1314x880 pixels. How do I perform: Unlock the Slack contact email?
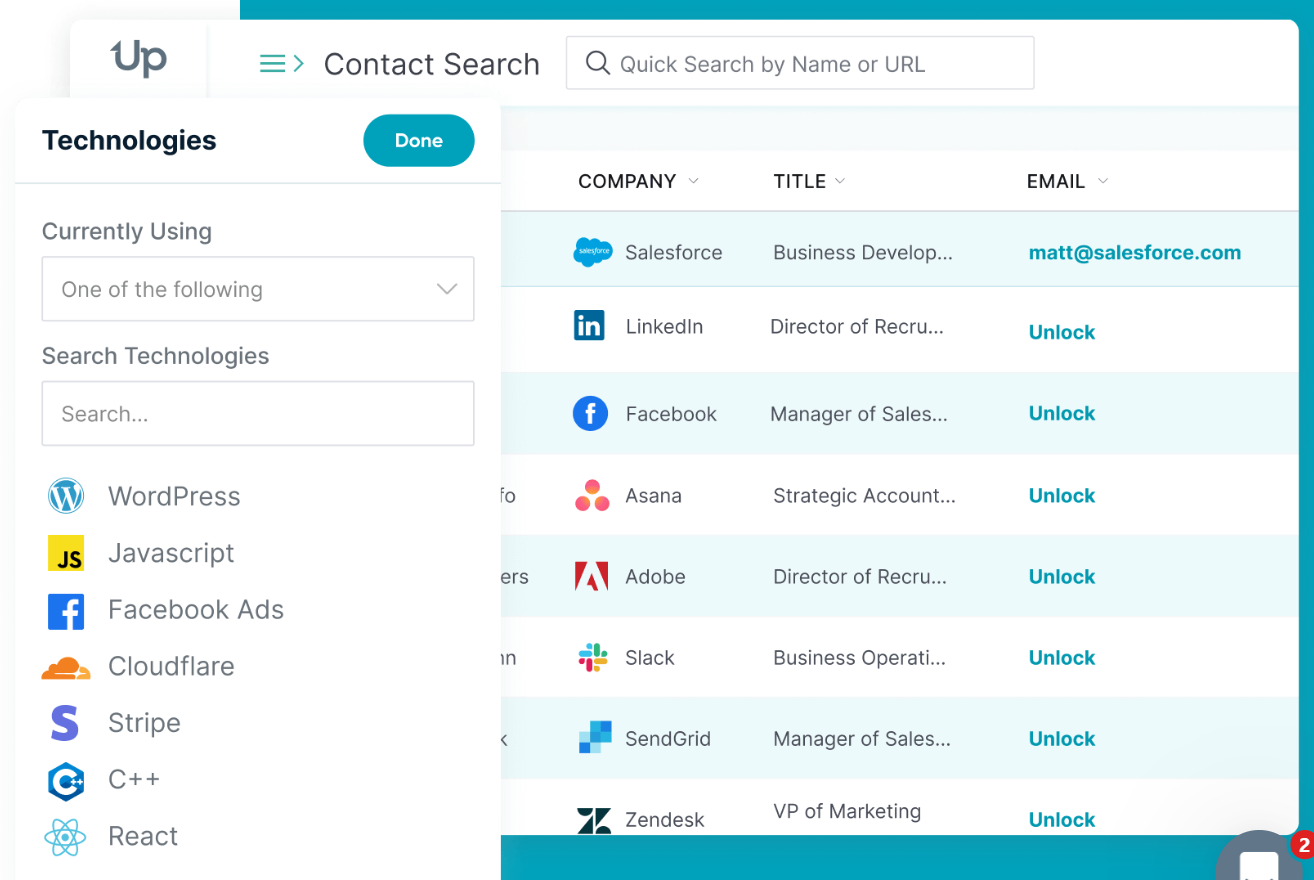click(1062, 657)
